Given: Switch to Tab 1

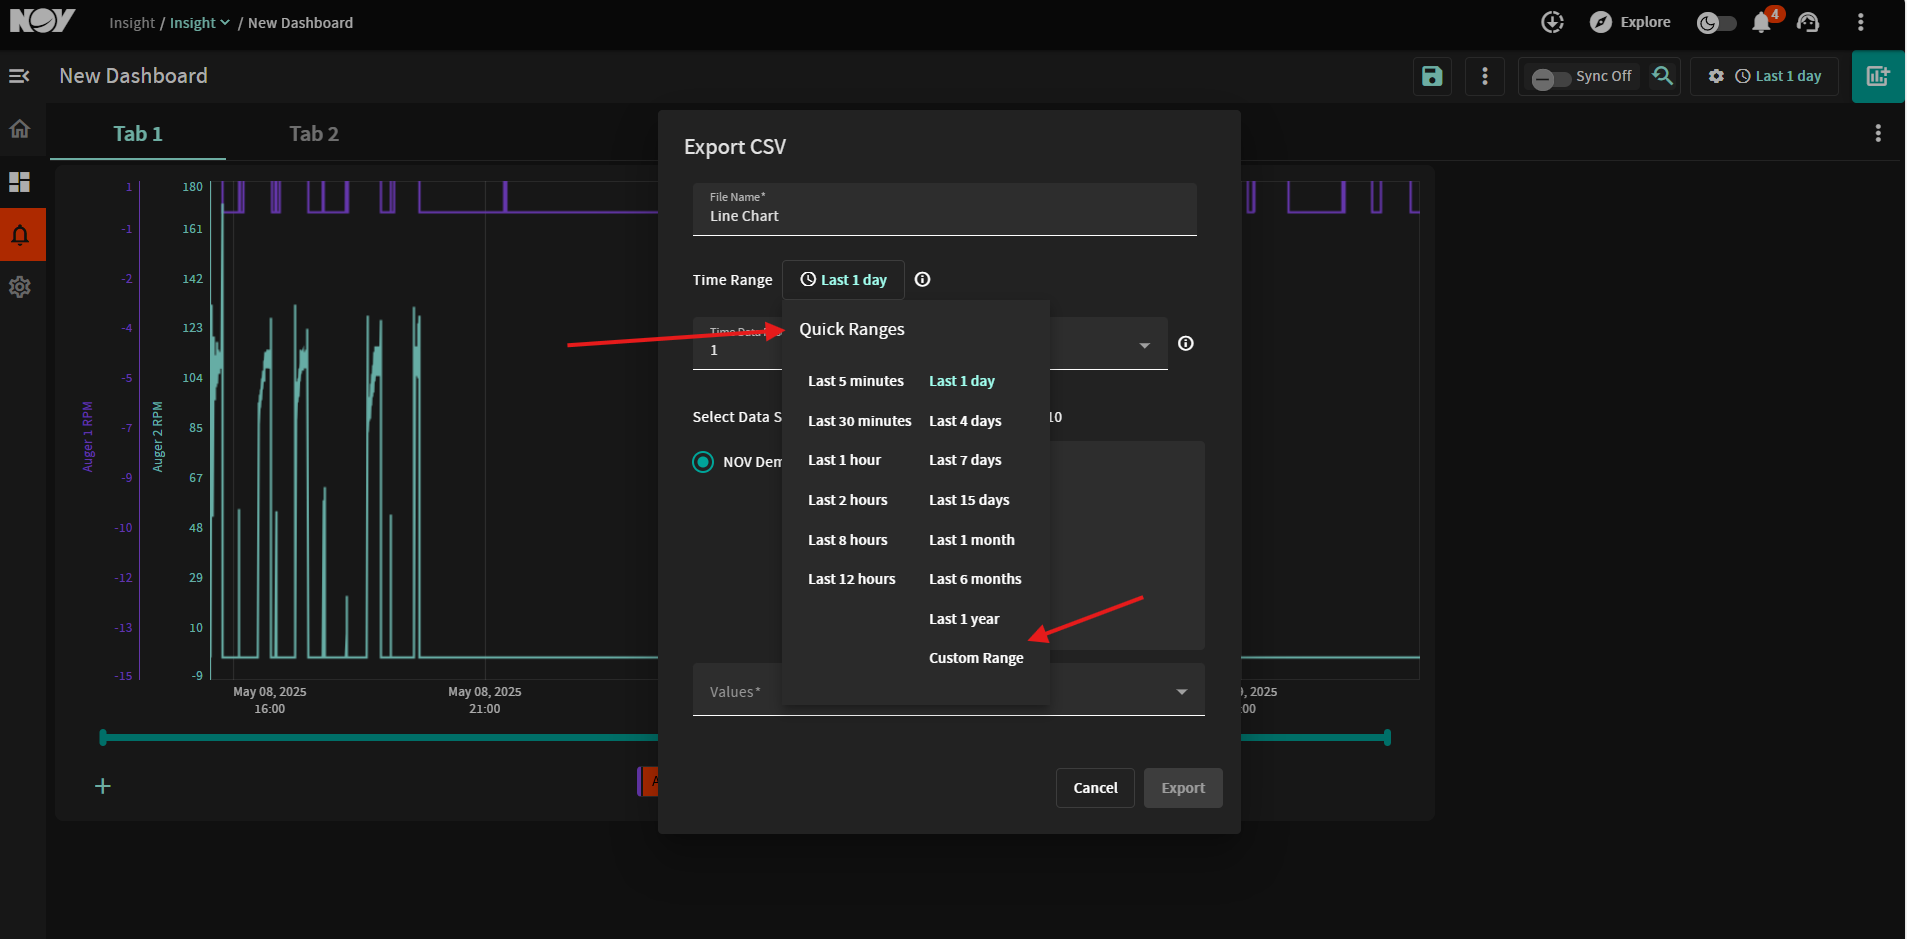Looking at the screenshot, I should click(138, 134).
